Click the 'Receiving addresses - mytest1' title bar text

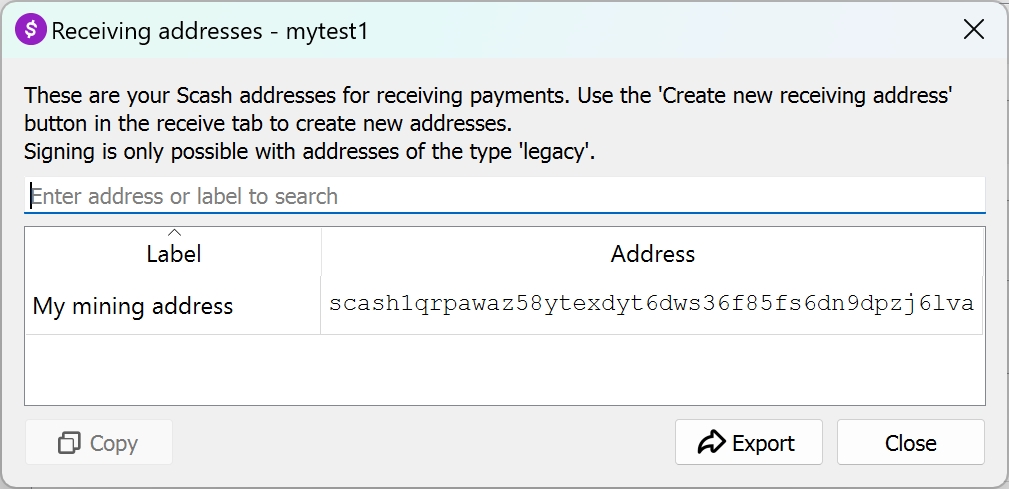[x=209, y=31]
